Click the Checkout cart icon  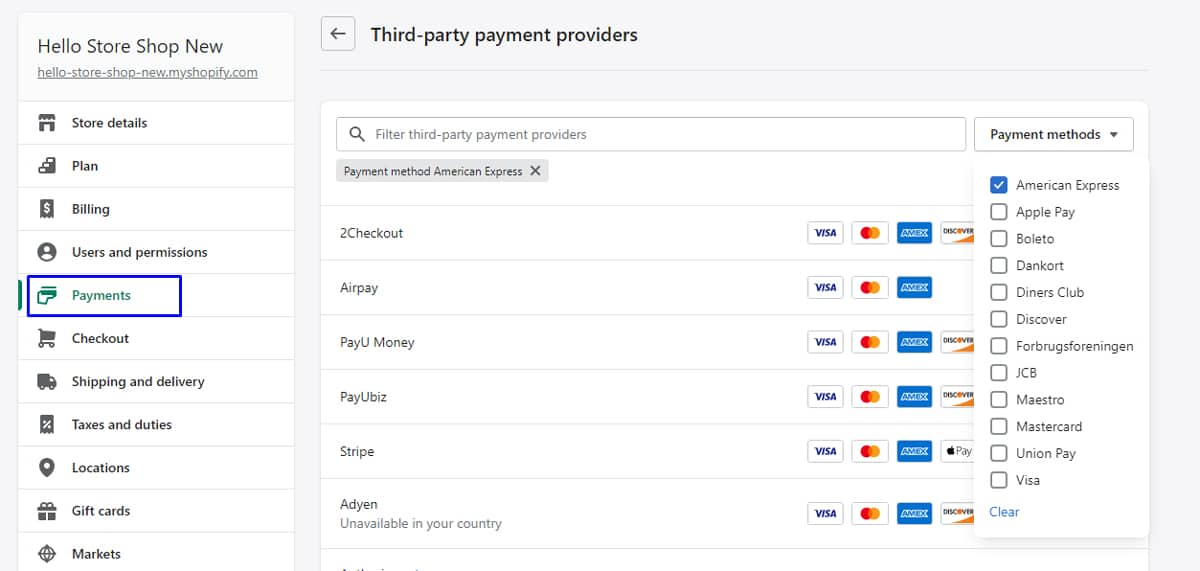coord(46,338)
